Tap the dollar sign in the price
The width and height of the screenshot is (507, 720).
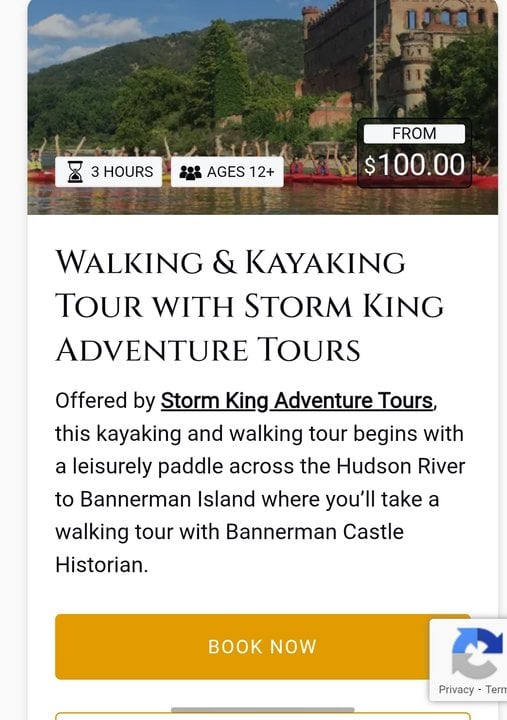click(x=370, y=166)
